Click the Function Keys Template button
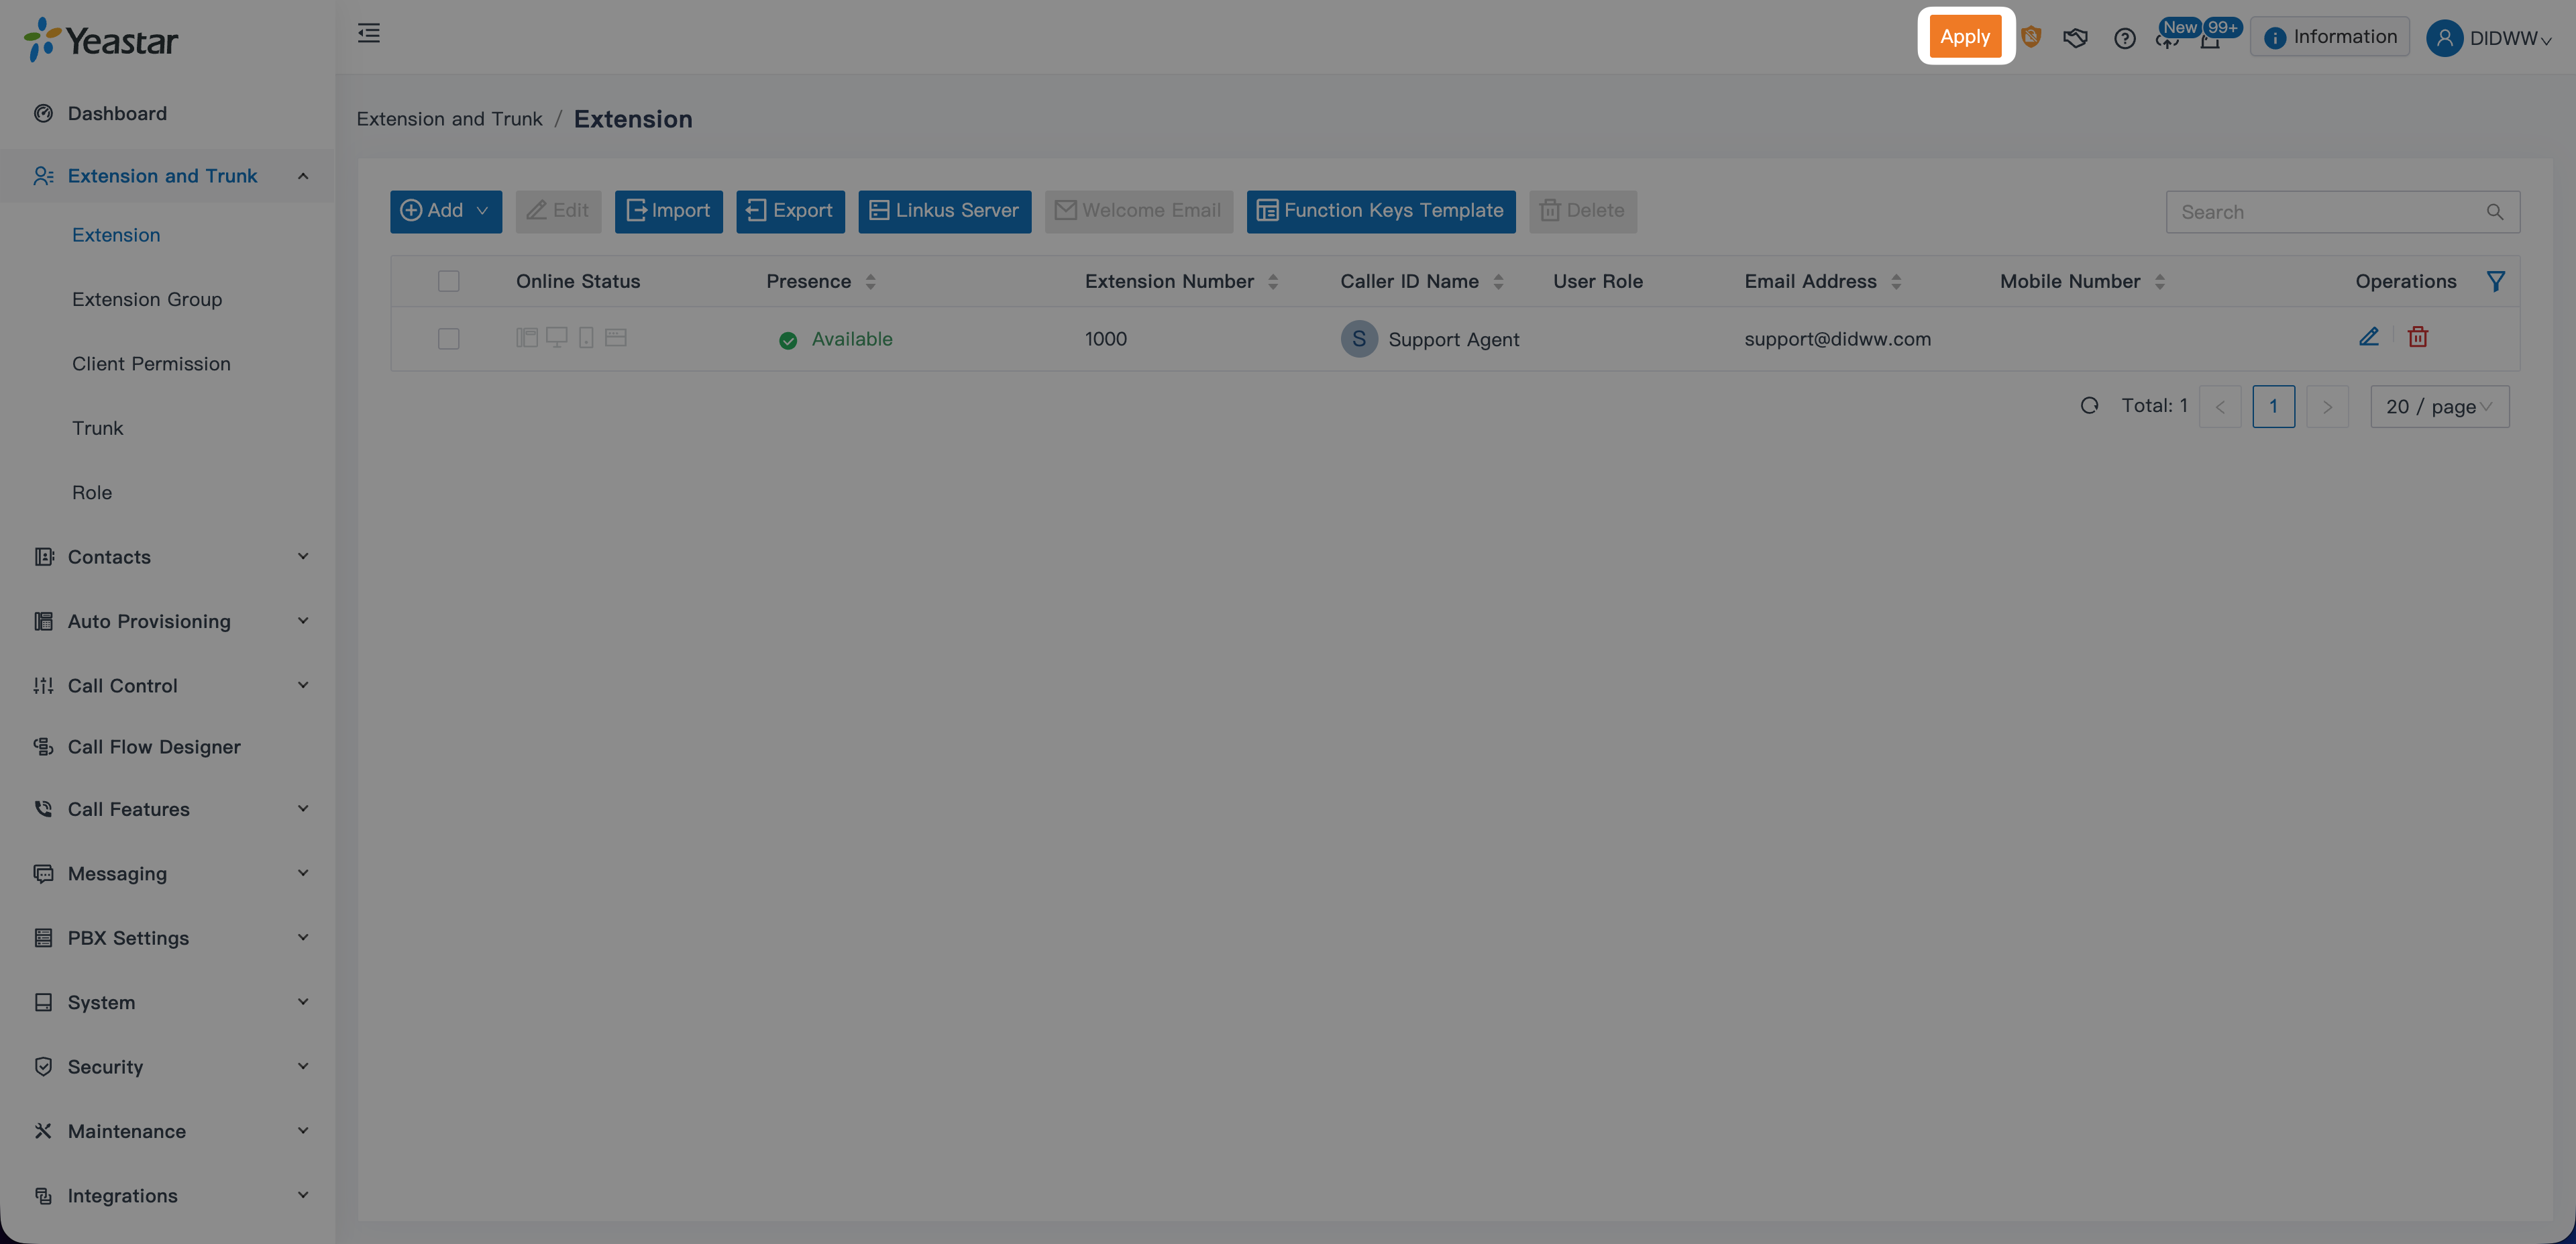Image resolution: width=2576 pixels, height=1244 pixels. 1380,211
